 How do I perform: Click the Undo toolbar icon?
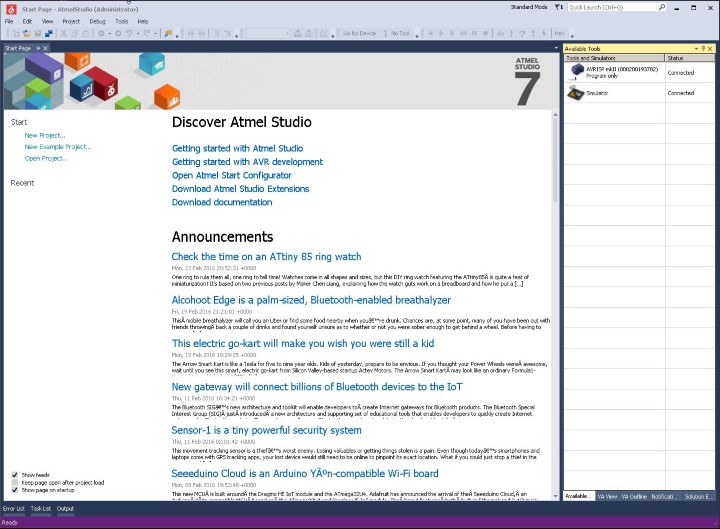tap(129, 34)
